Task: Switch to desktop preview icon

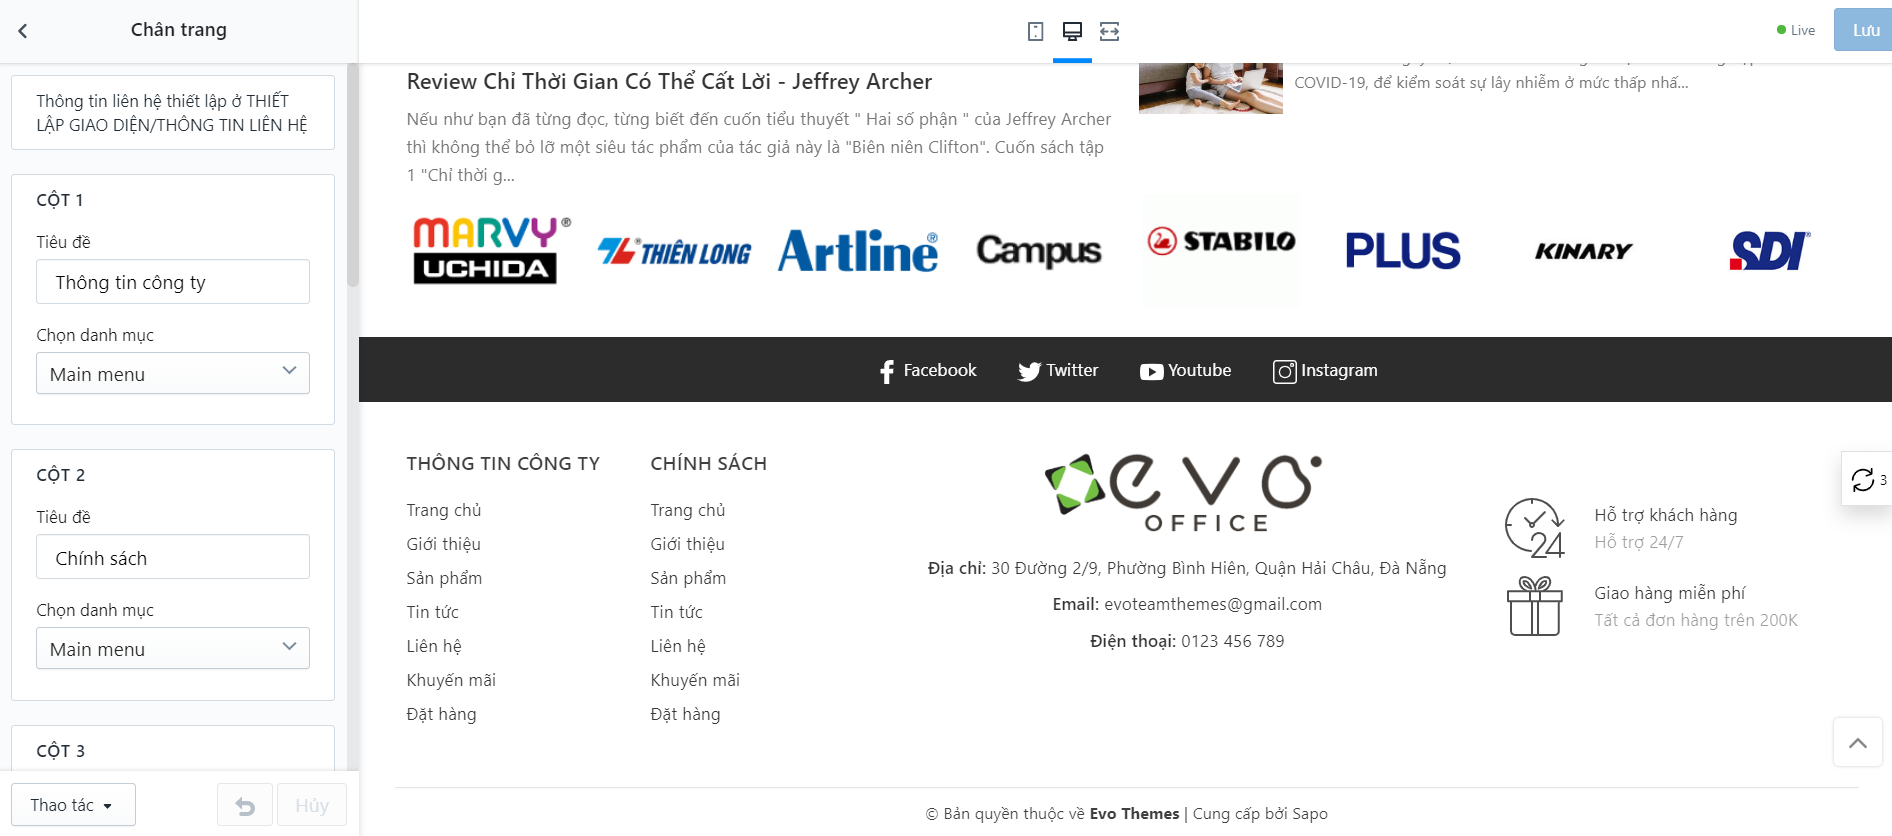Action: [1072, 31]
